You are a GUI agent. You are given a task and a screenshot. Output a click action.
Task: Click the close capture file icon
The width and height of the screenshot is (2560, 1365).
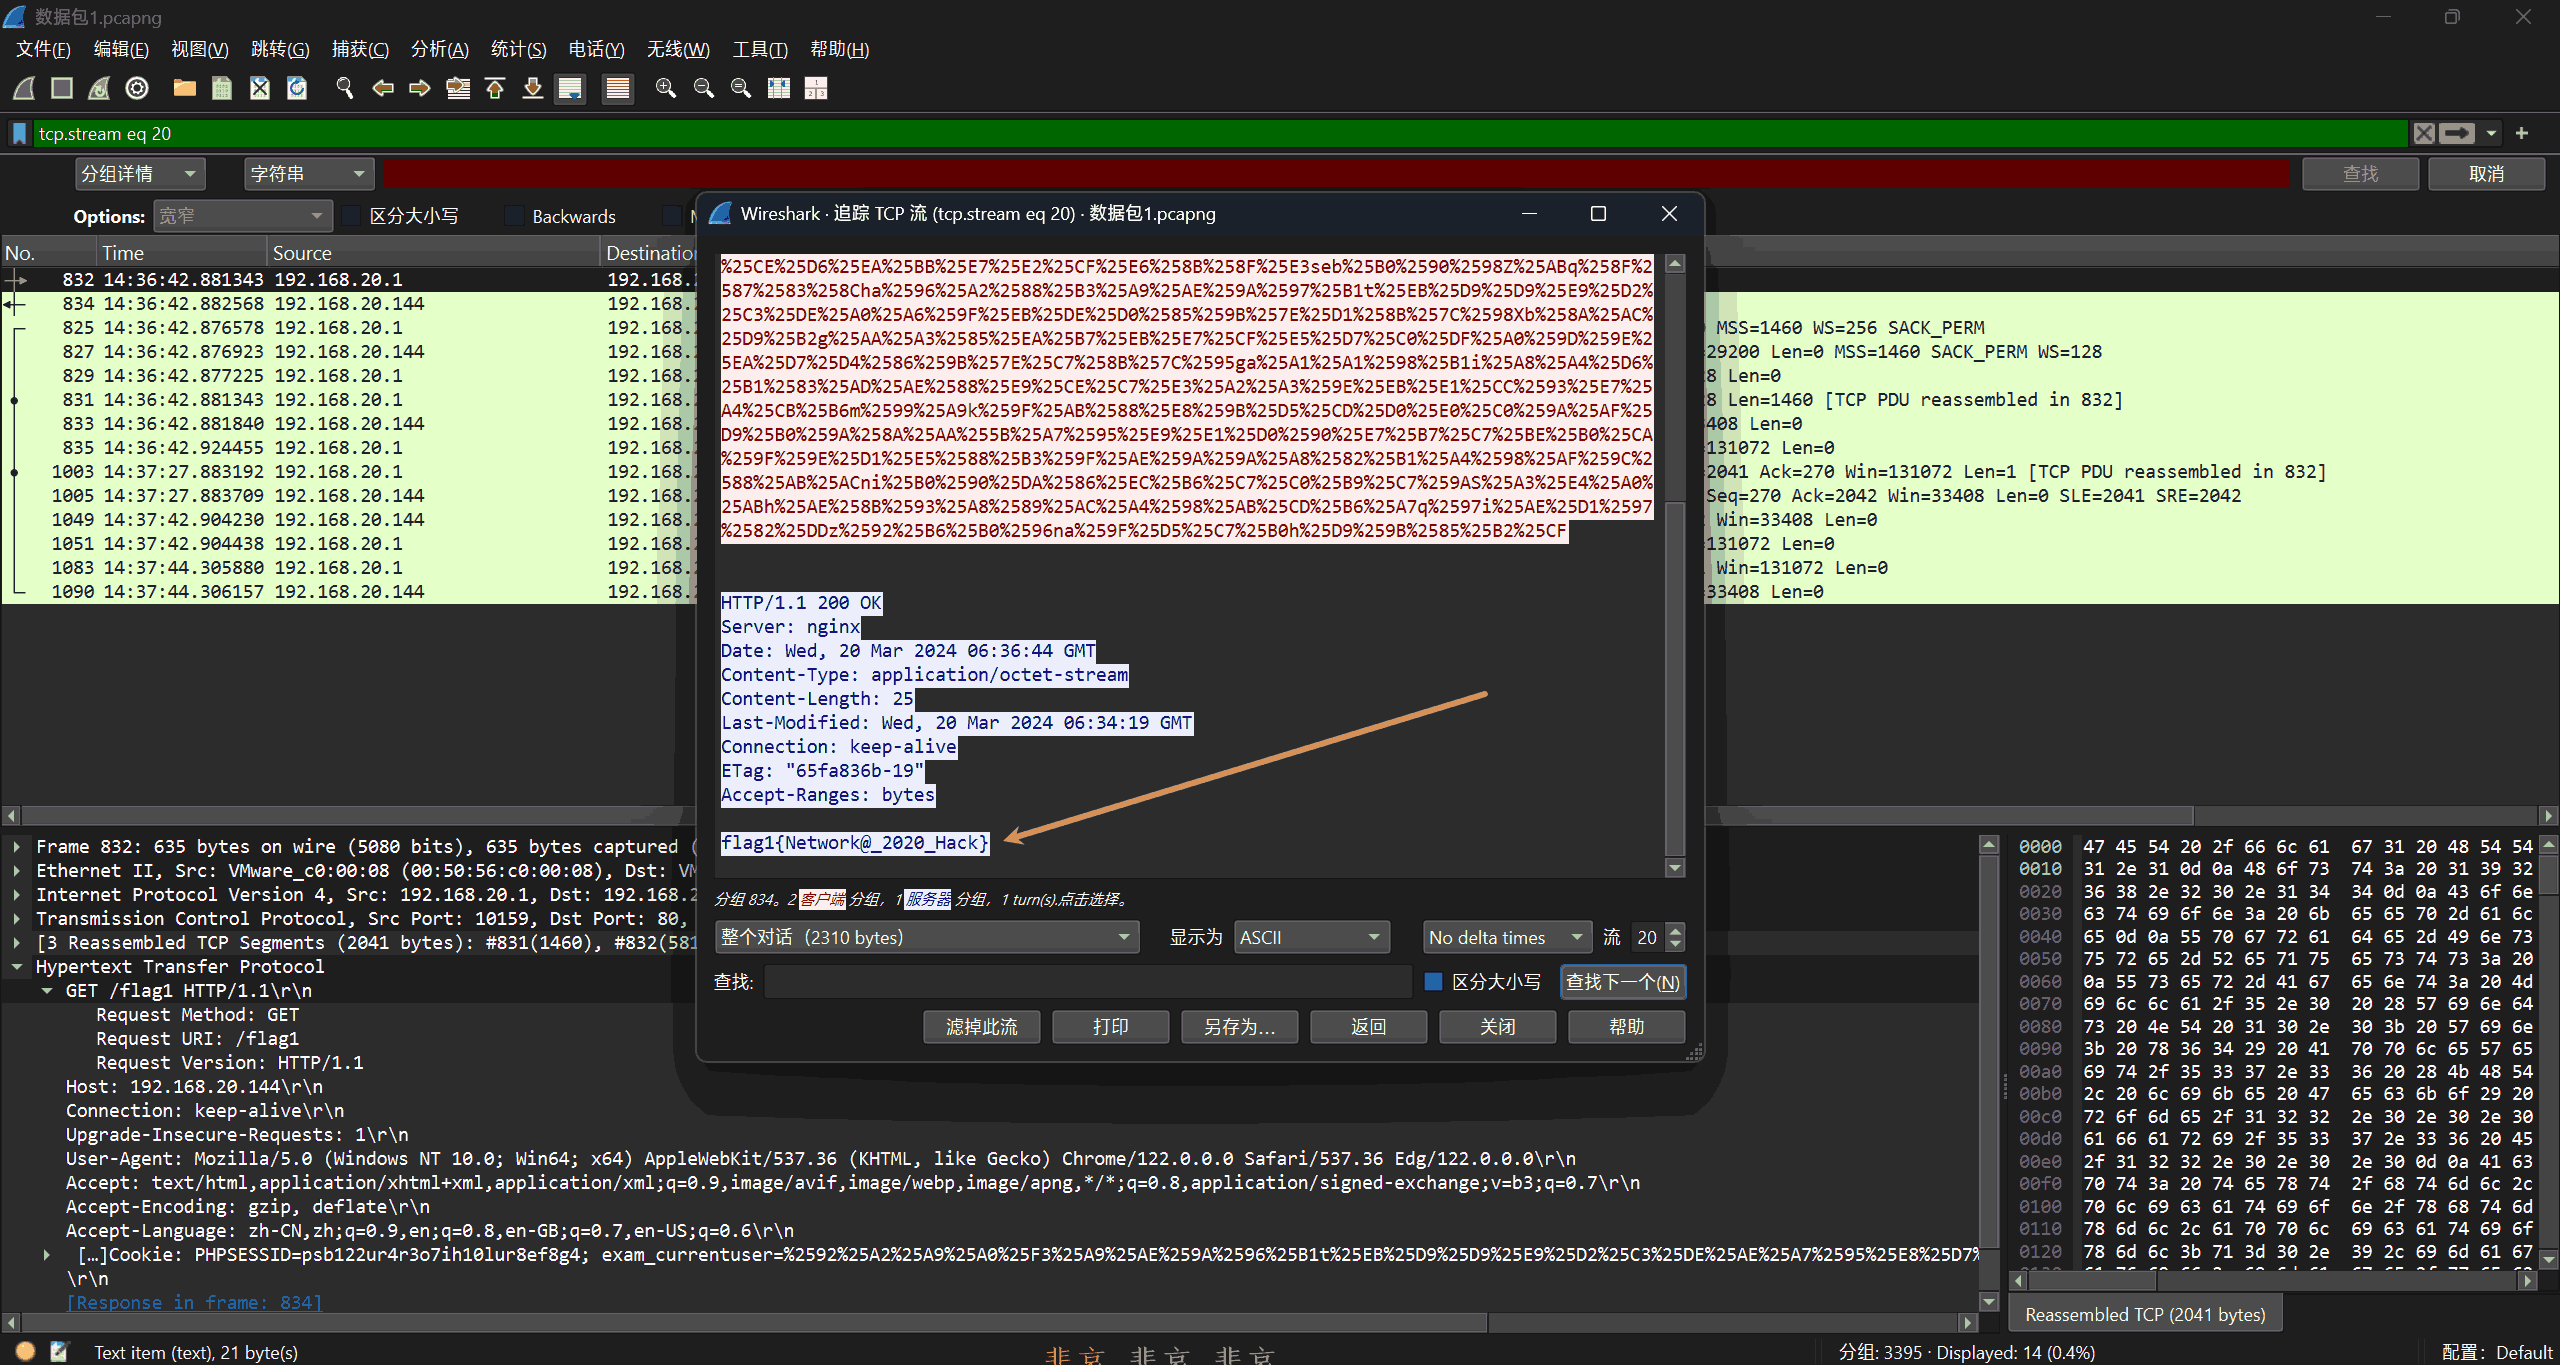[x=260, y=88]
